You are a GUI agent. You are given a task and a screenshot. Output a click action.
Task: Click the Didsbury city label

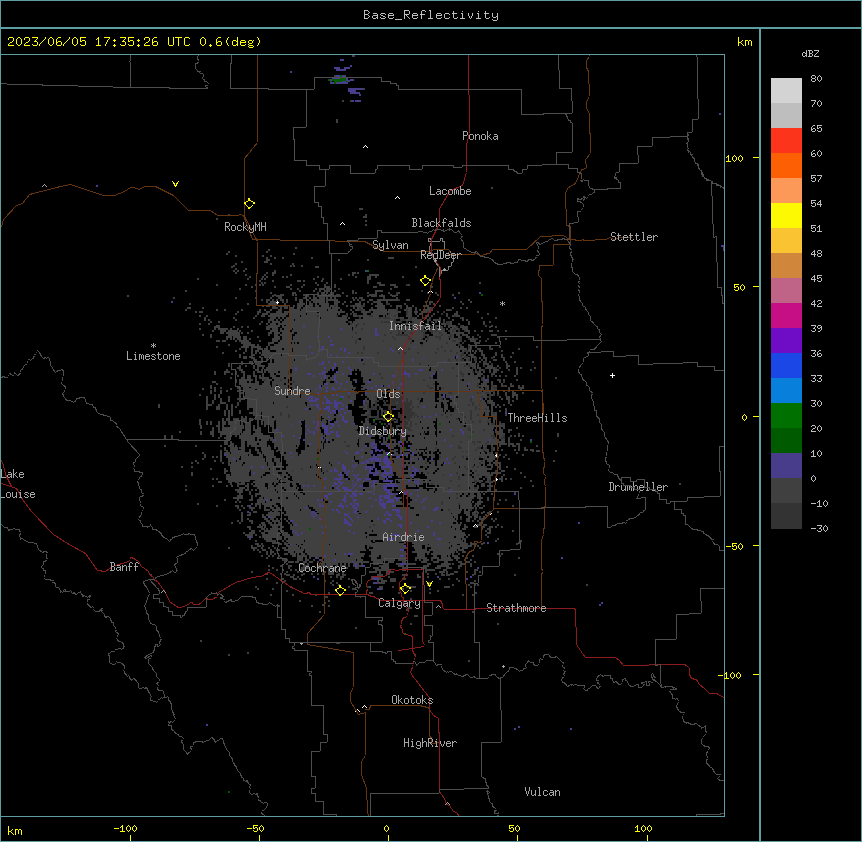tap(383, 431)
